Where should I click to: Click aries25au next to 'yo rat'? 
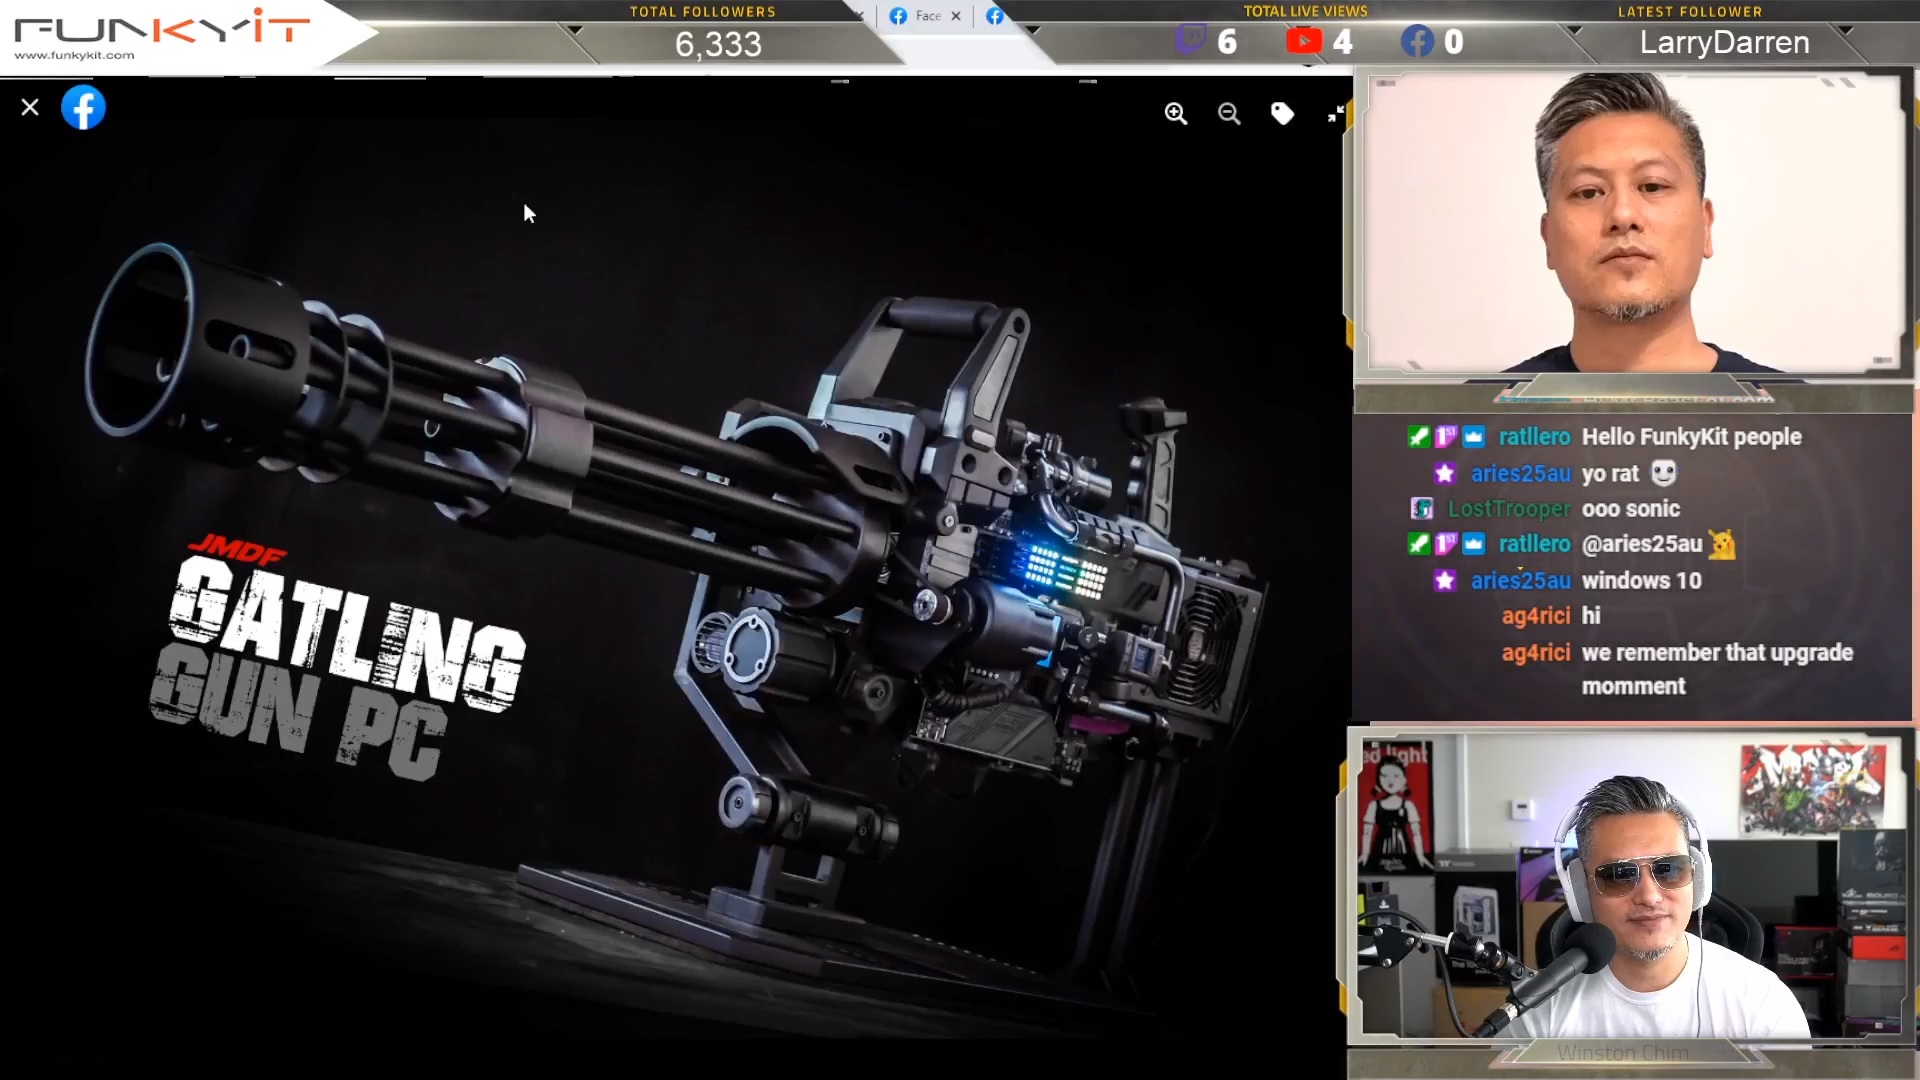1520,474
